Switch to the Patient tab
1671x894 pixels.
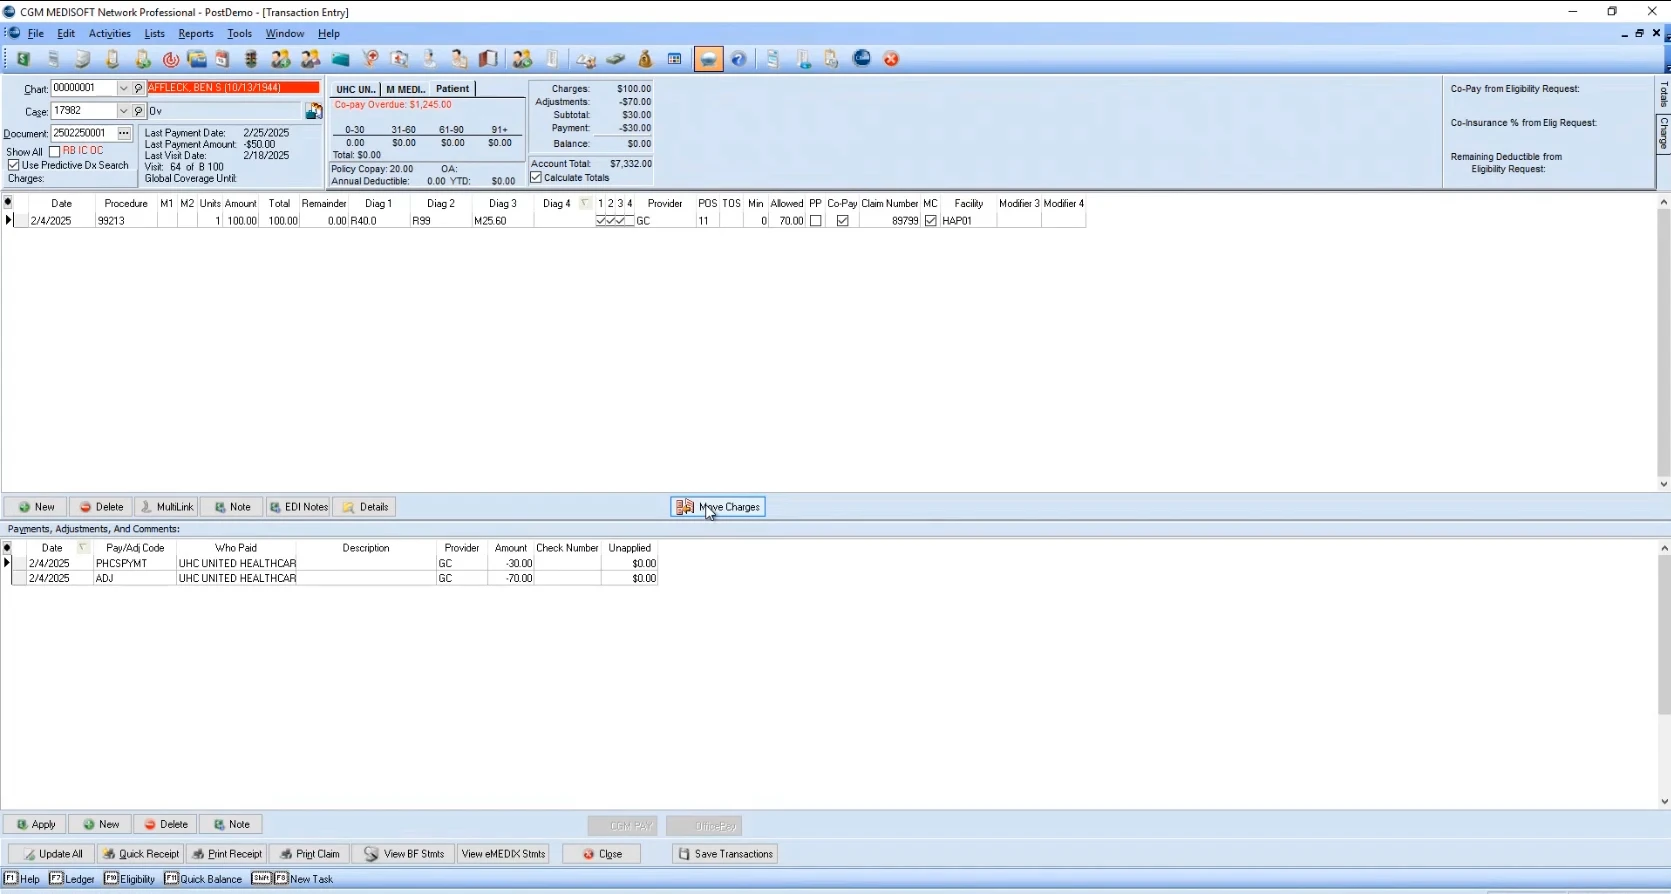click(x=452, y=89)
